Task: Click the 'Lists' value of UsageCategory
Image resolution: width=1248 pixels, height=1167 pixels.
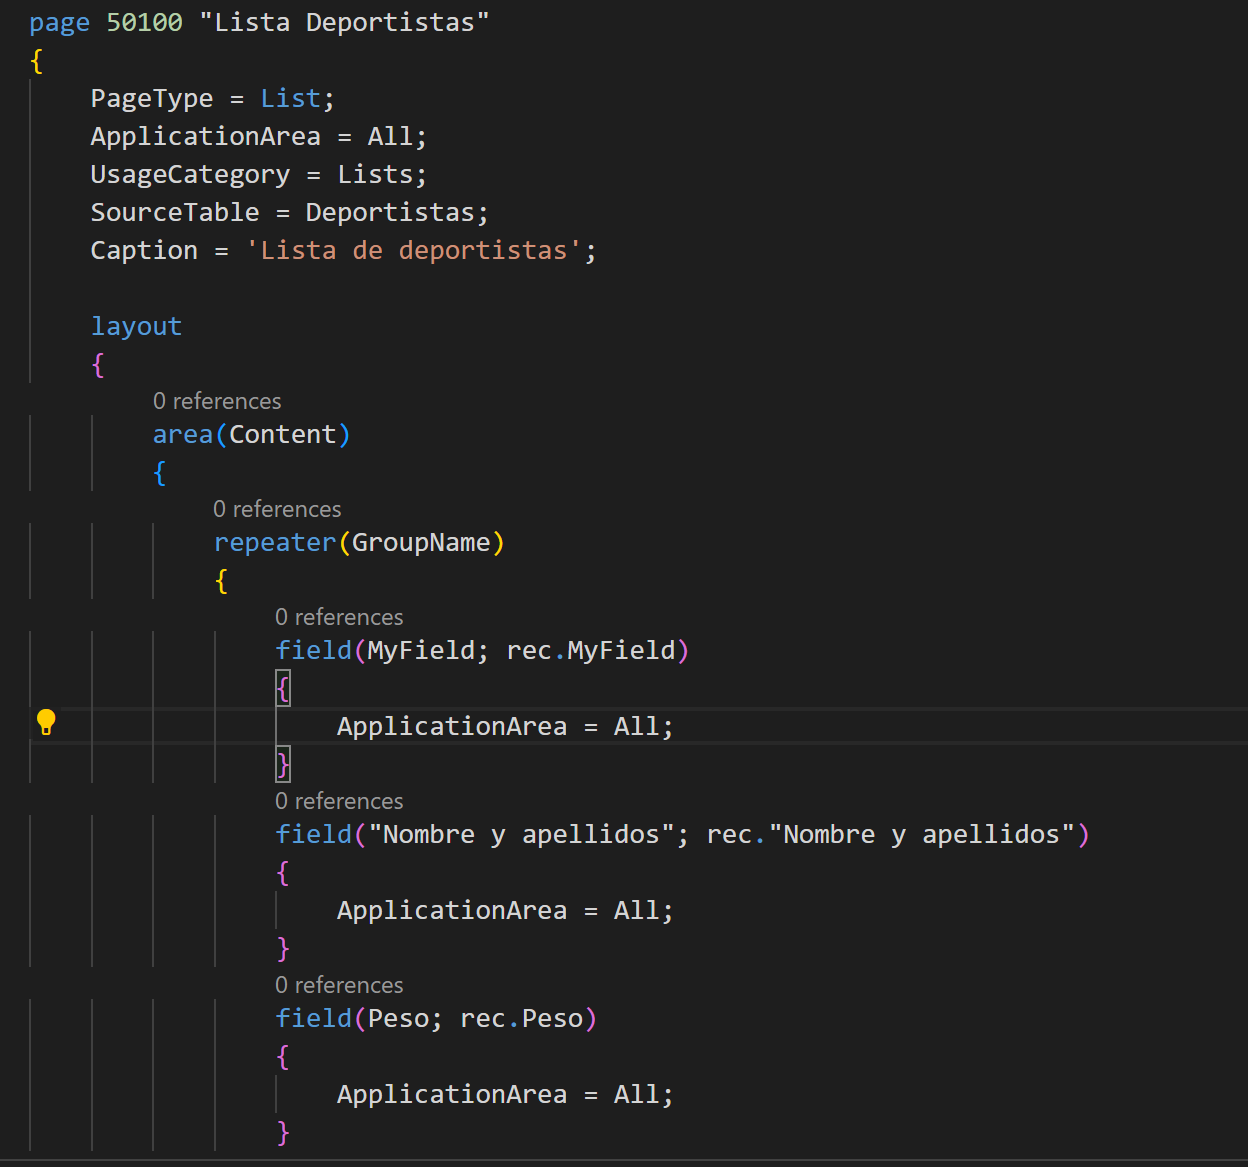Action: (375, 174)
